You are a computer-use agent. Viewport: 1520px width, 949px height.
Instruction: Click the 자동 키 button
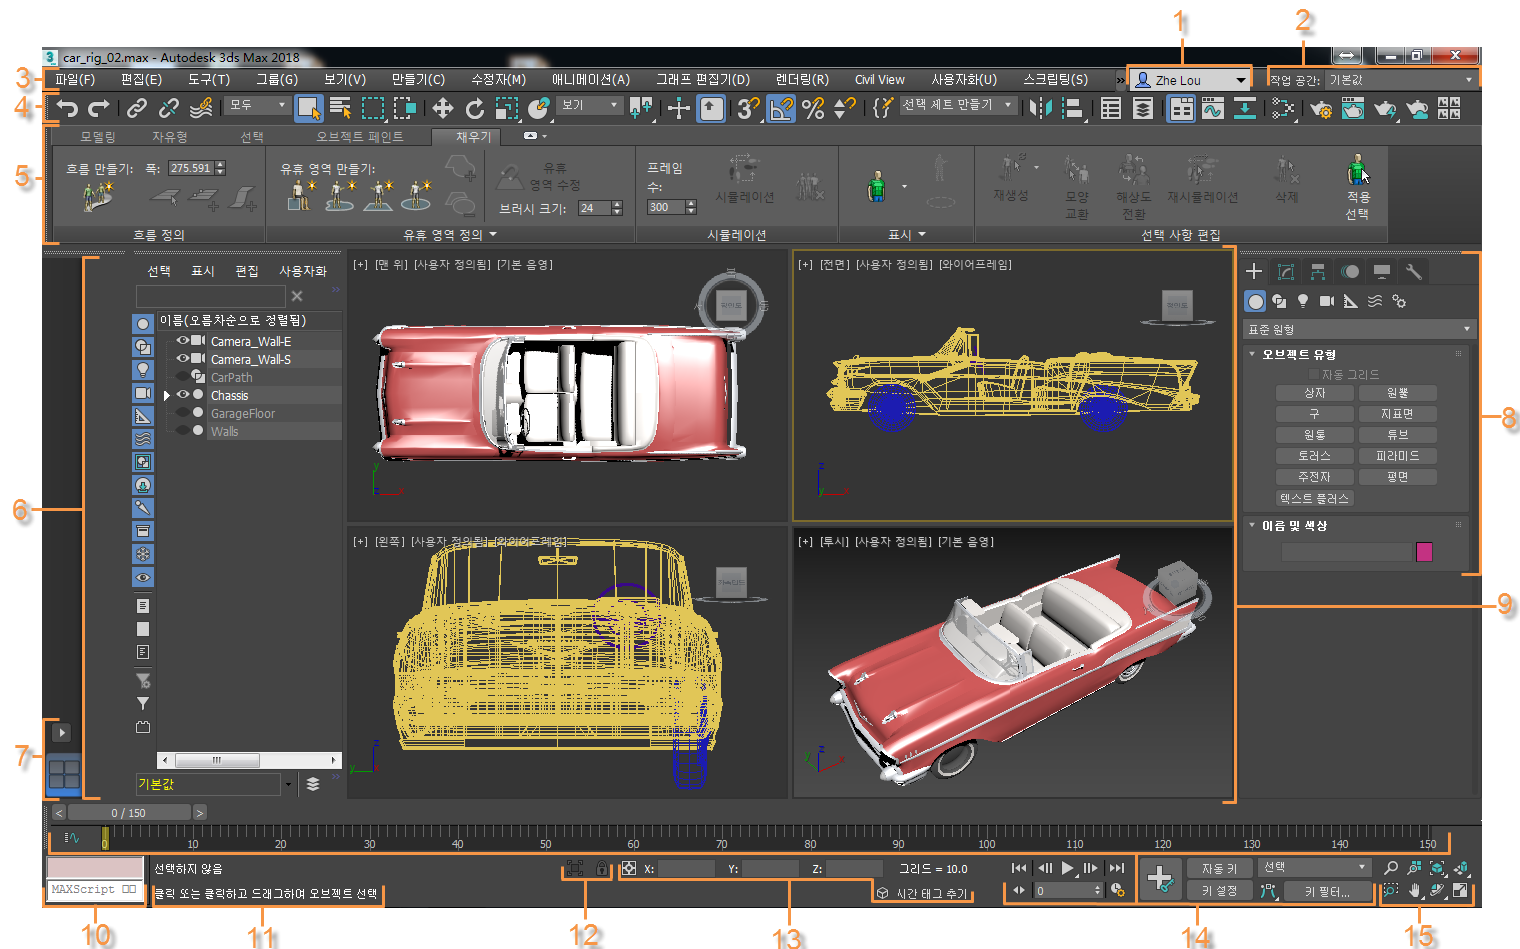coord(1219,869)
